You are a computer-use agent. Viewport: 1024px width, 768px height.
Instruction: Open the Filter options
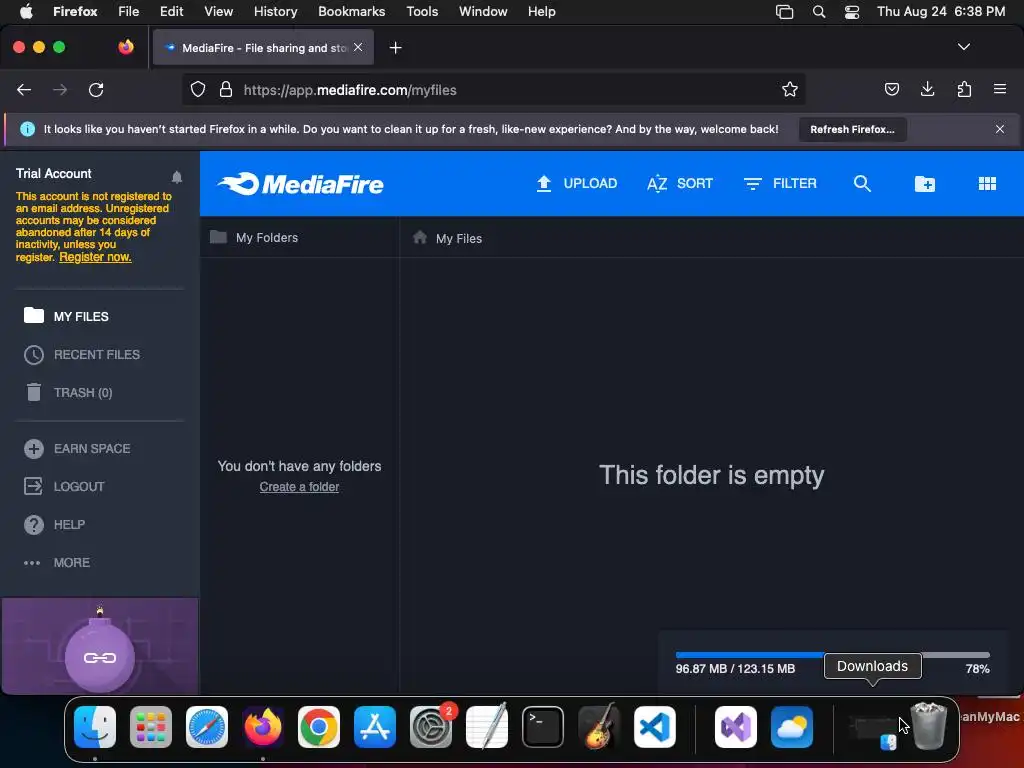pyautogui.click(x=780, y=184)
